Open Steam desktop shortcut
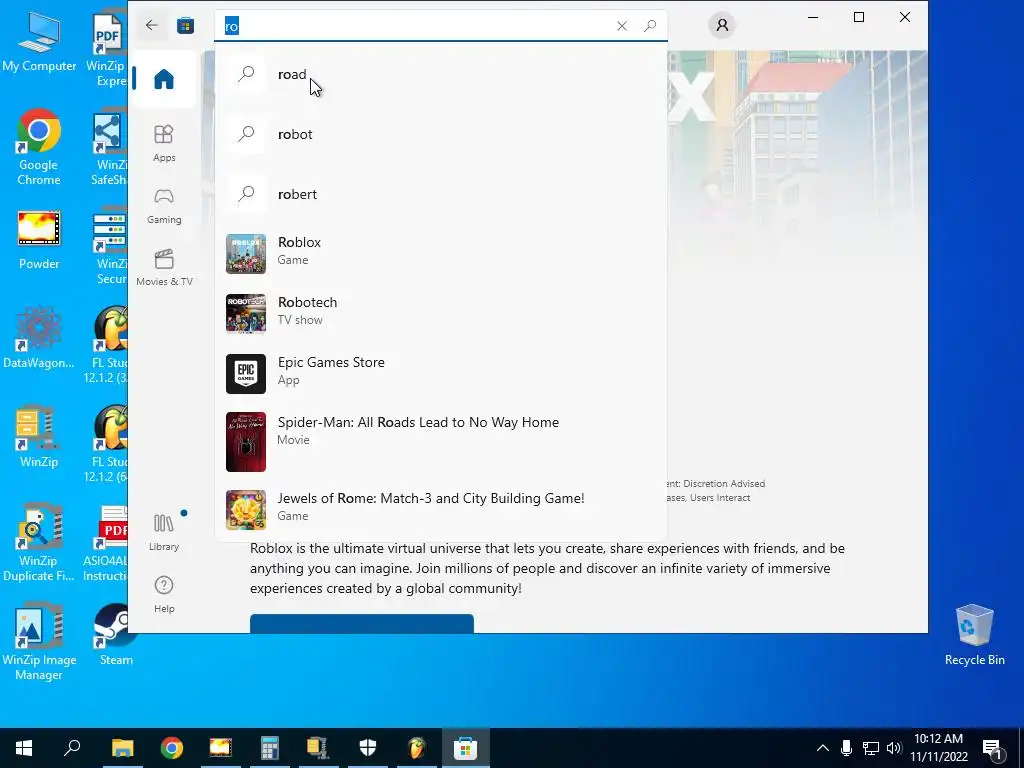This screenshot has height=768, width=1024. point(116,635)
